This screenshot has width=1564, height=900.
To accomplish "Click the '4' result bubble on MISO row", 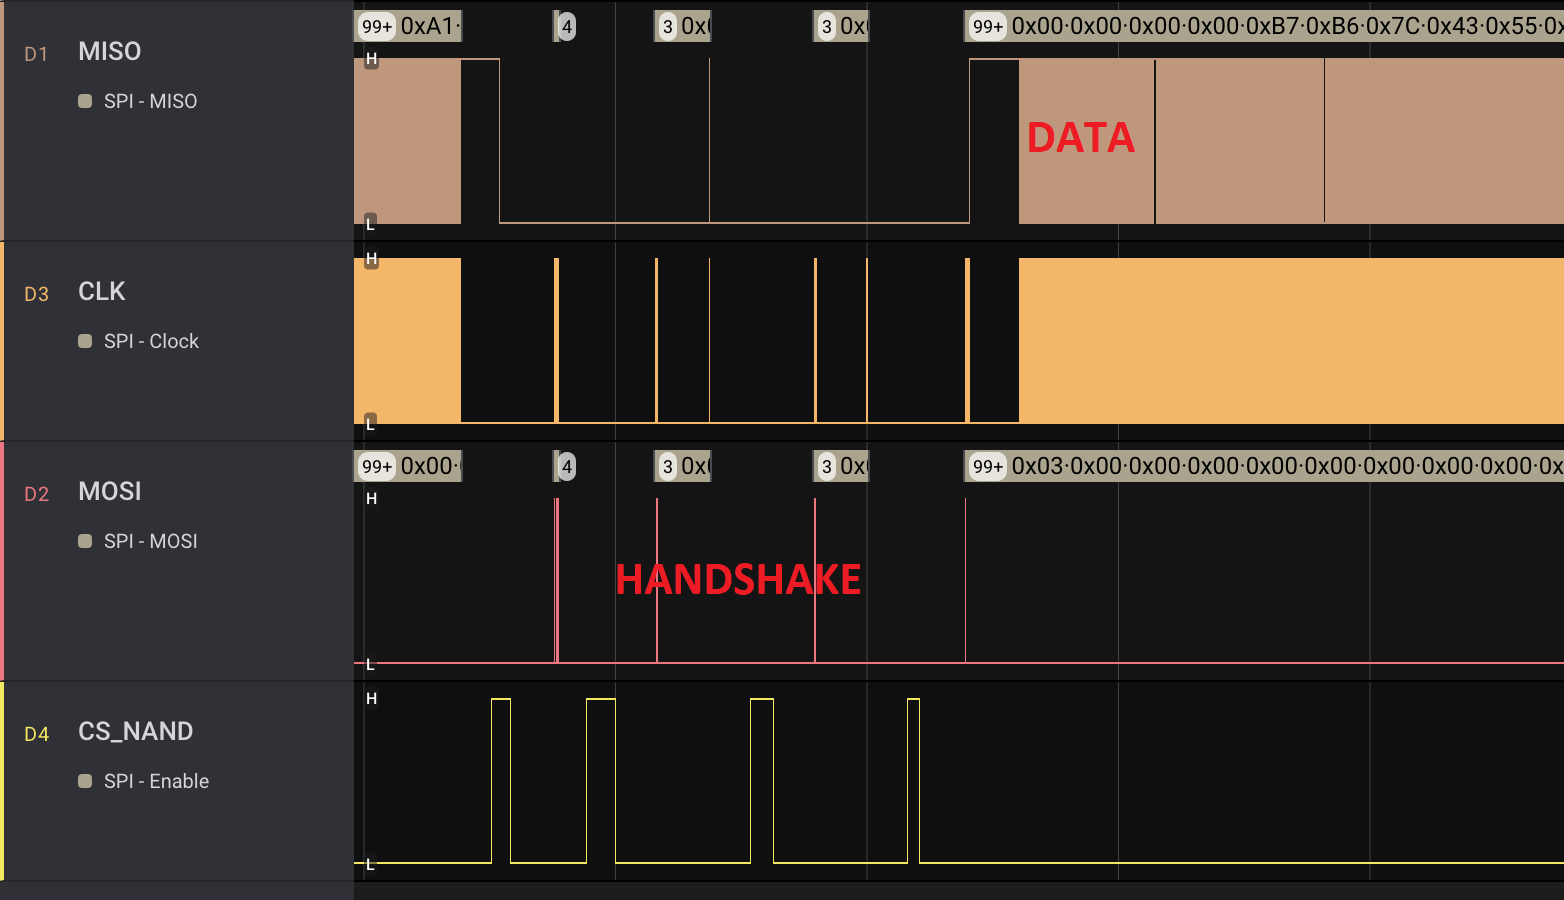I will click(x=566, y=26).
